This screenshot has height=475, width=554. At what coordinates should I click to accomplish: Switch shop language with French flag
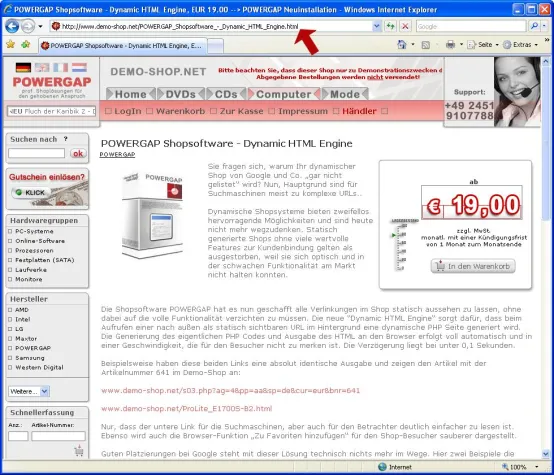tap(60, 67)
